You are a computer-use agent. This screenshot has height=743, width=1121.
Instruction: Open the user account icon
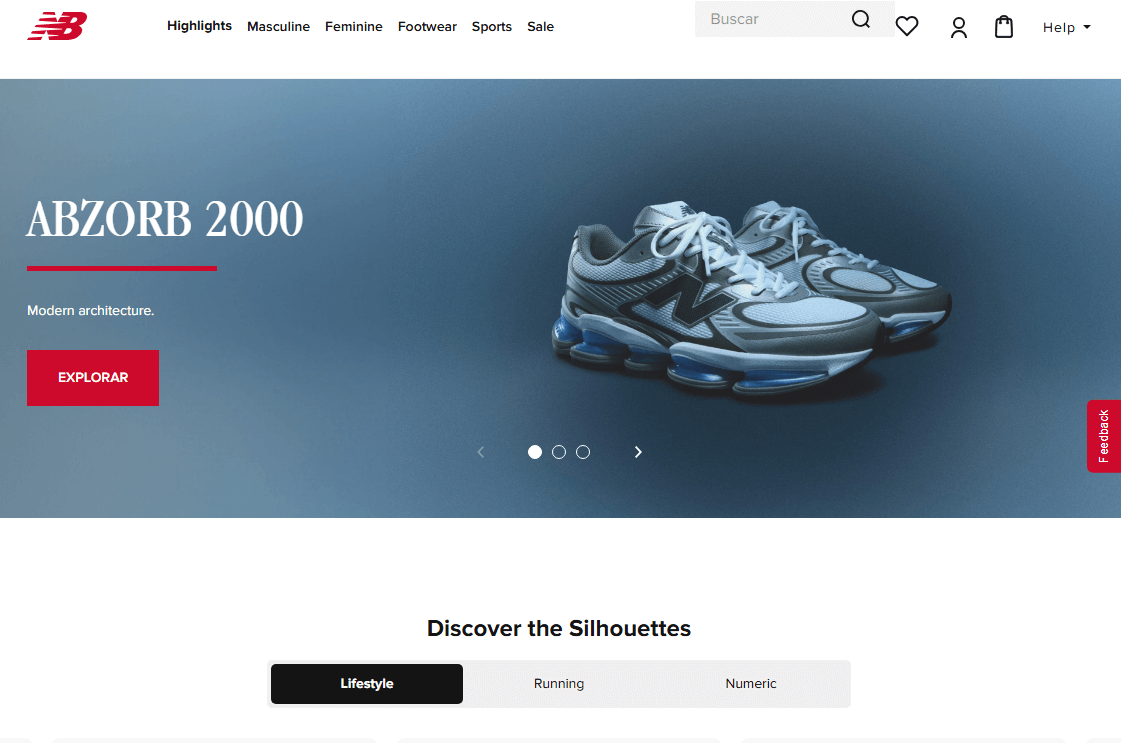pos(959,27)
